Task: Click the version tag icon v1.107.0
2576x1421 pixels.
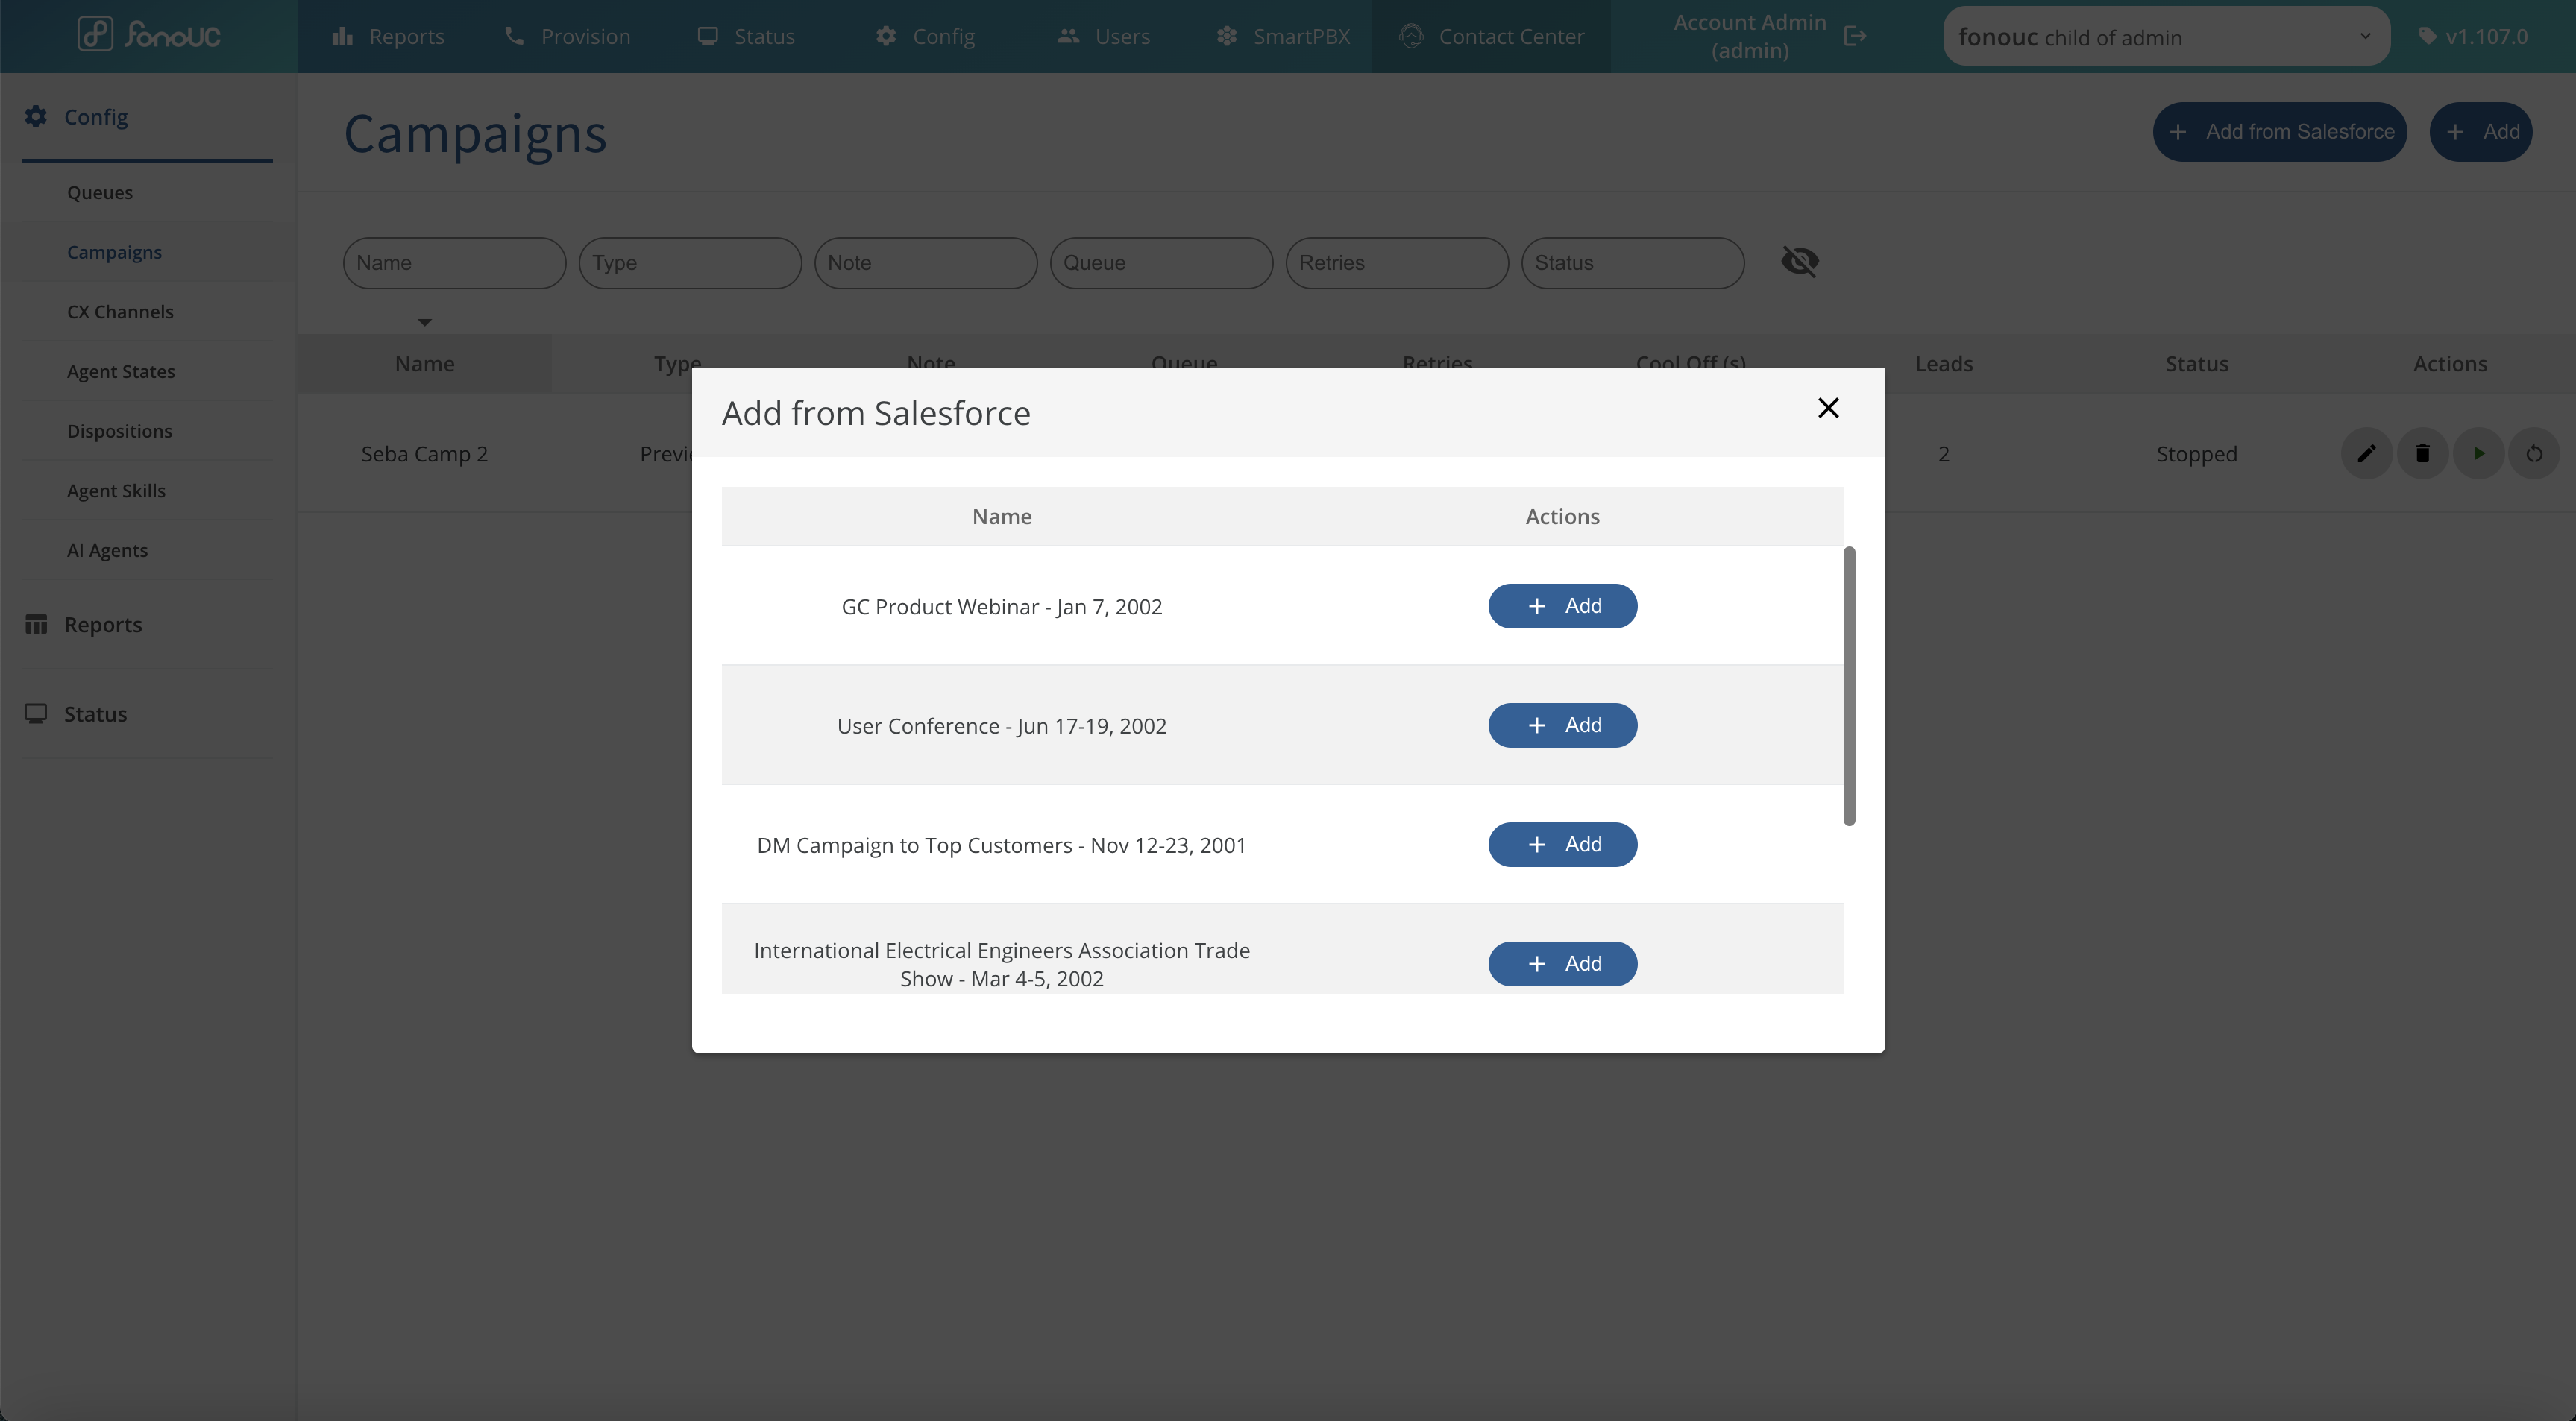Action: [2427, 36]
